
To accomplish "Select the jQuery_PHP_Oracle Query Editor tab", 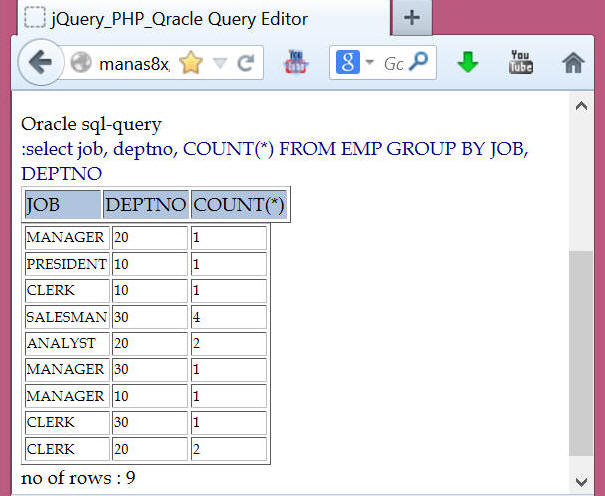I will (204, 18).
